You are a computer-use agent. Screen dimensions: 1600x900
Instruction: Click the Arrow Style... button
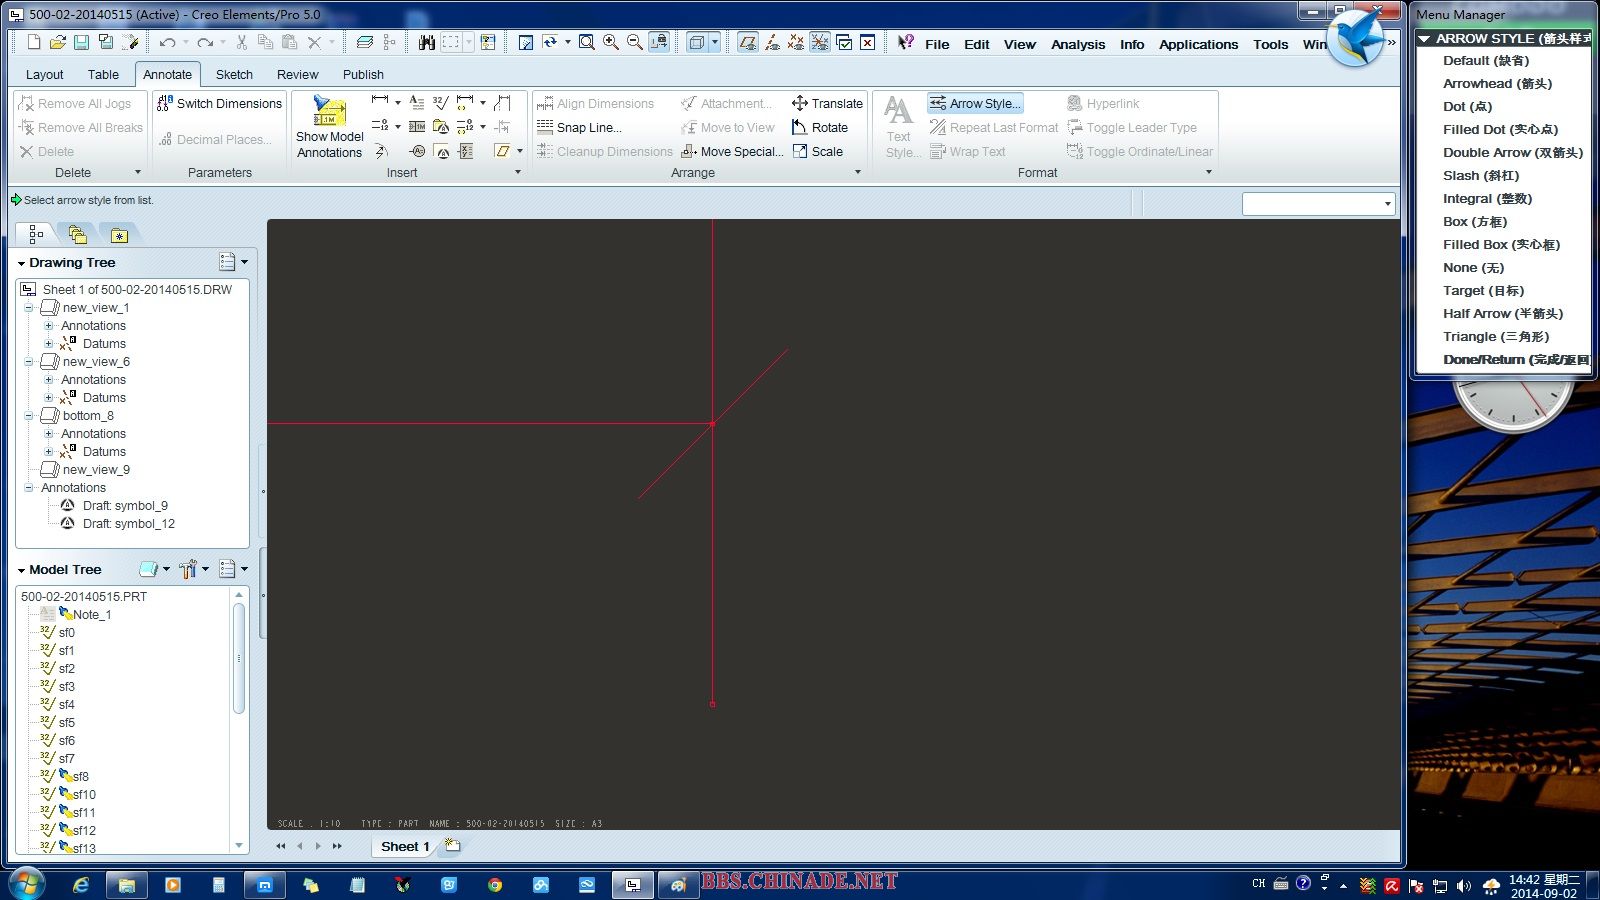tap(975, 103)
